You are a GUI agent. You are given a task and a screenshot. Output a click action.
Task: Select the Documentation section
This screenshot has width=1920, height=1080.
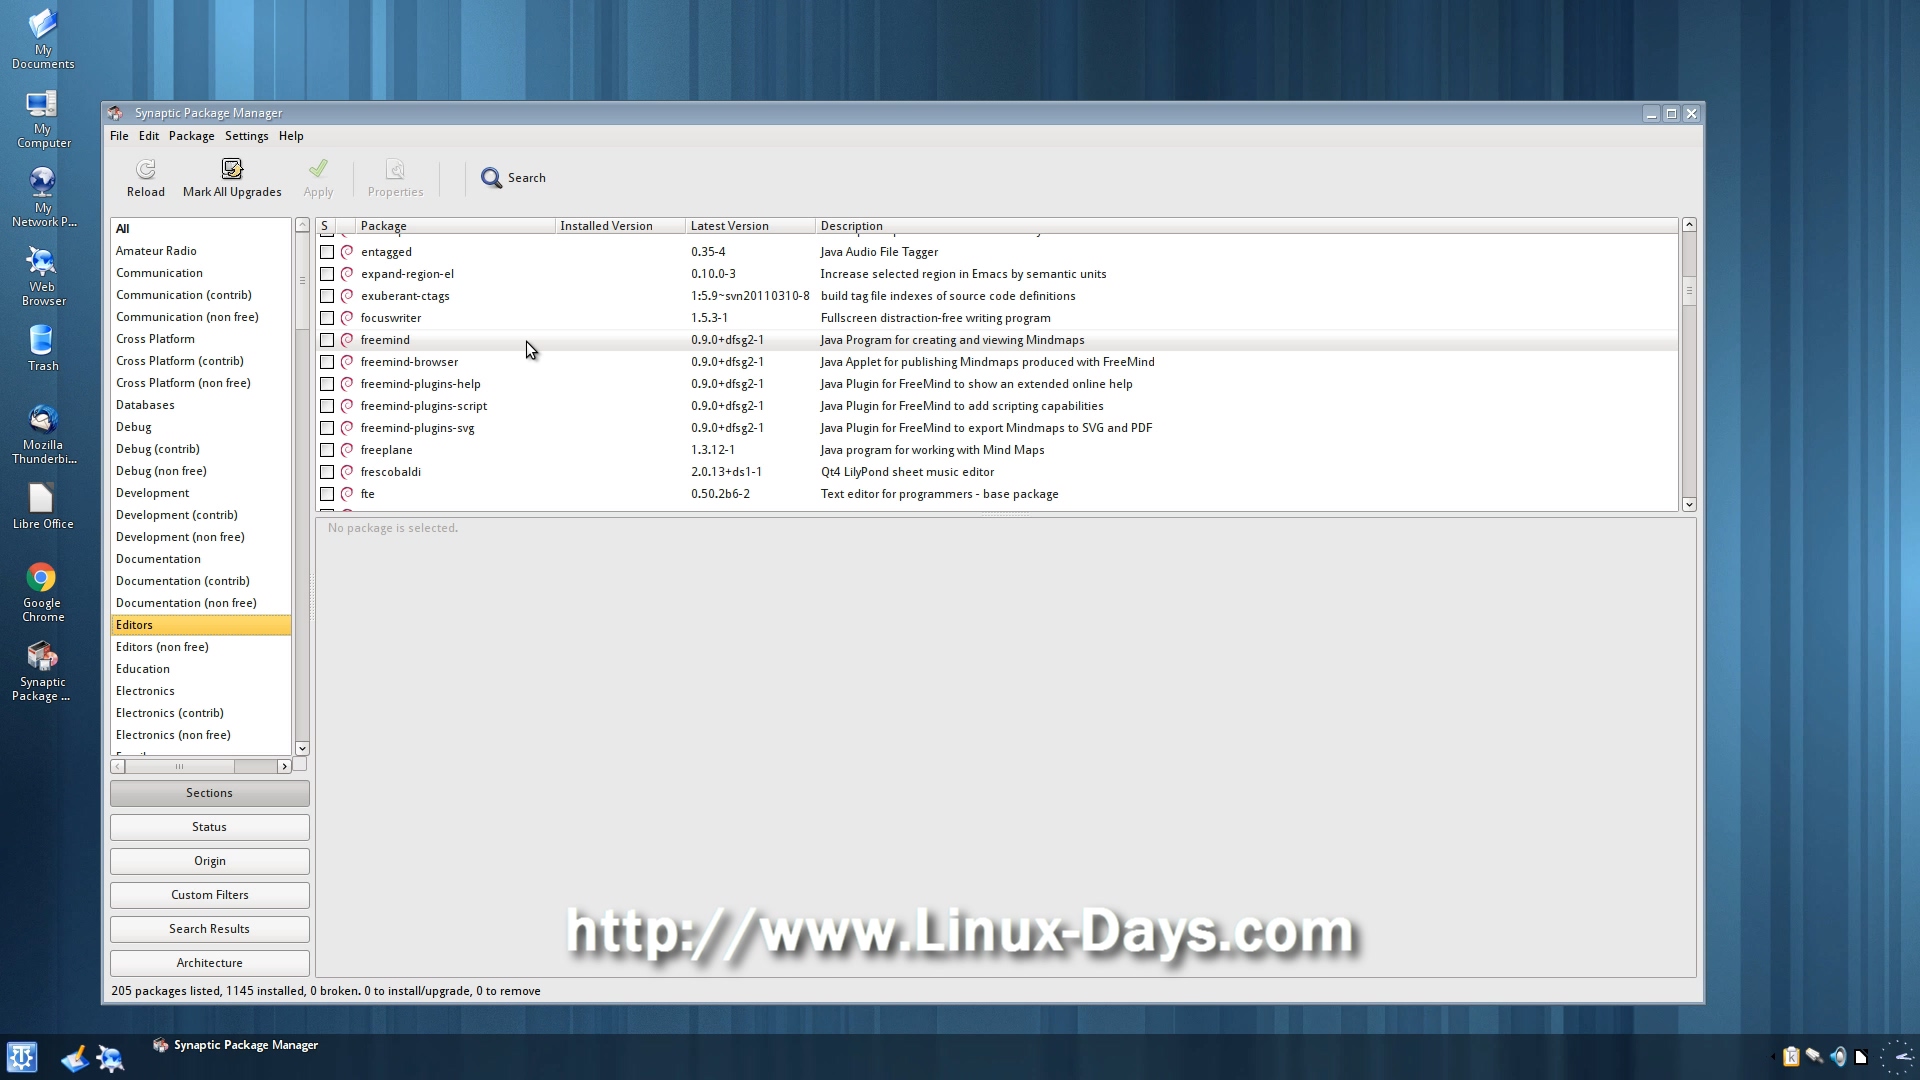(x=201, y=559)
